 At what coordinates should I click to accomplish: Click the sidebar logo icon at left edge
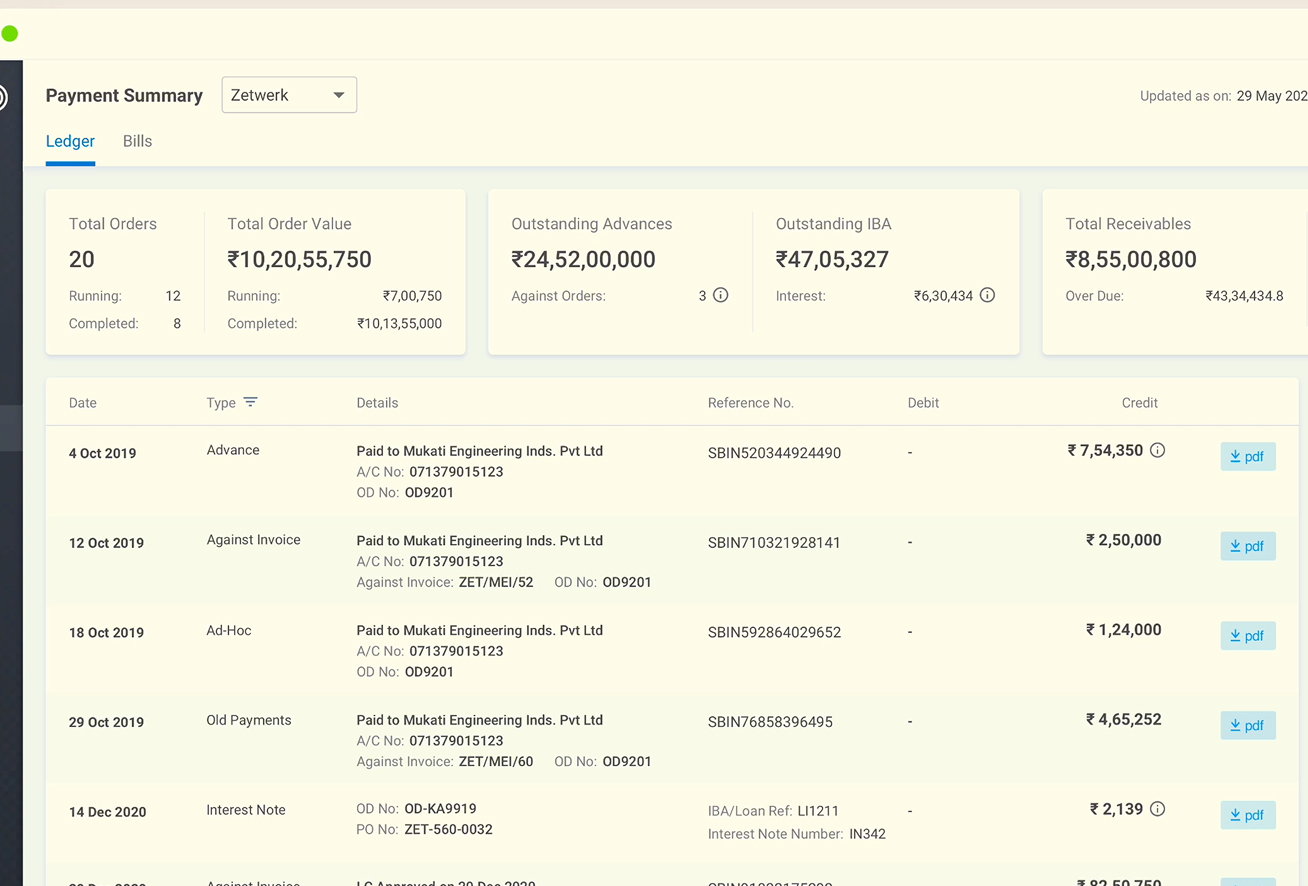[3, 97]
